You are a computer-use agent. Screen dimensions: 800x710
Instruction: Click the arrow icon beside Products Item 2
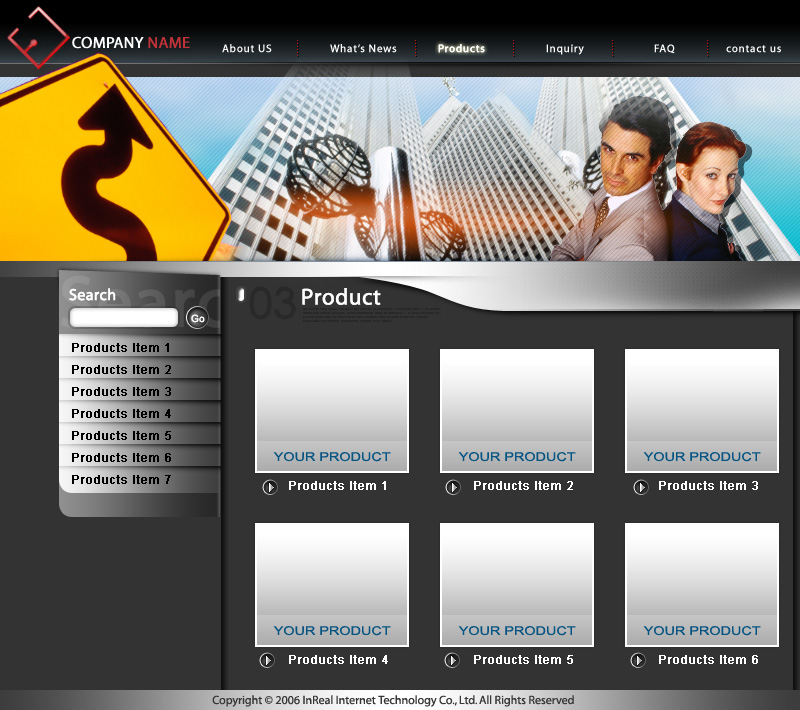pos(453,487)
